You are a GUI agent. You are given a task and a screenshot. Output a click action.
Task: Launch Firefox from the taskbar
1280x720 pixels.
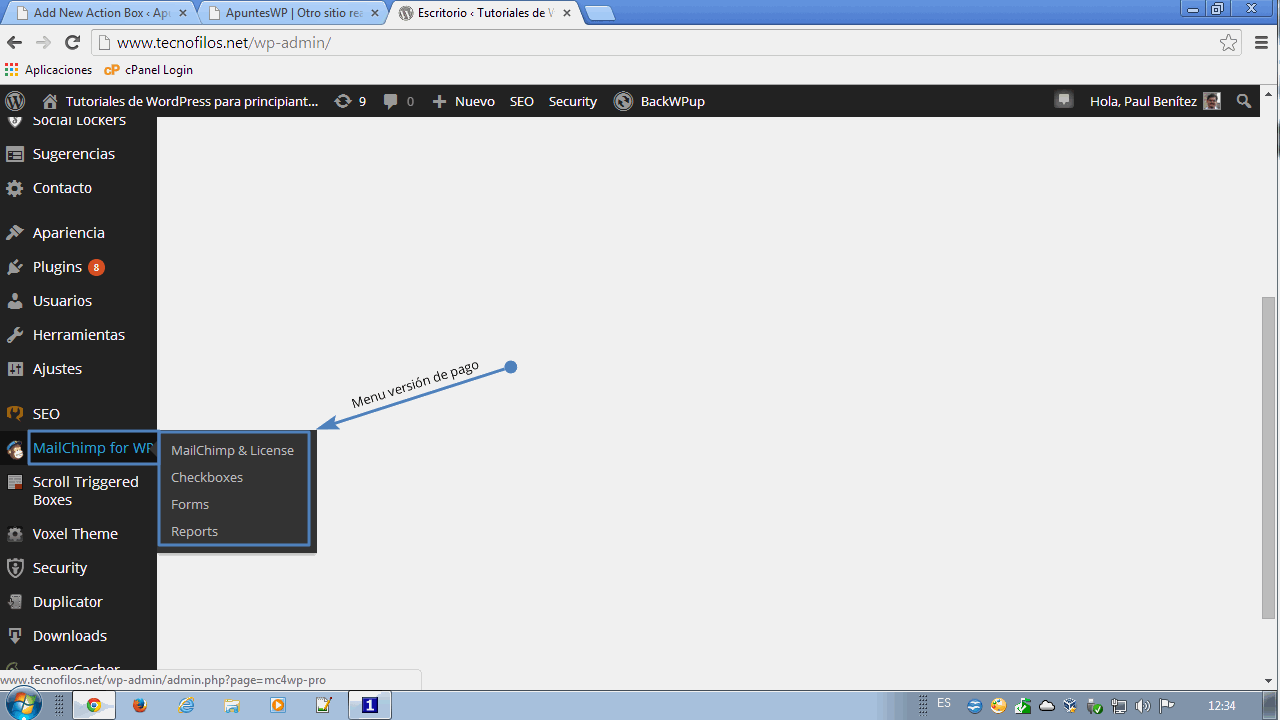click(x=139, y=705)
